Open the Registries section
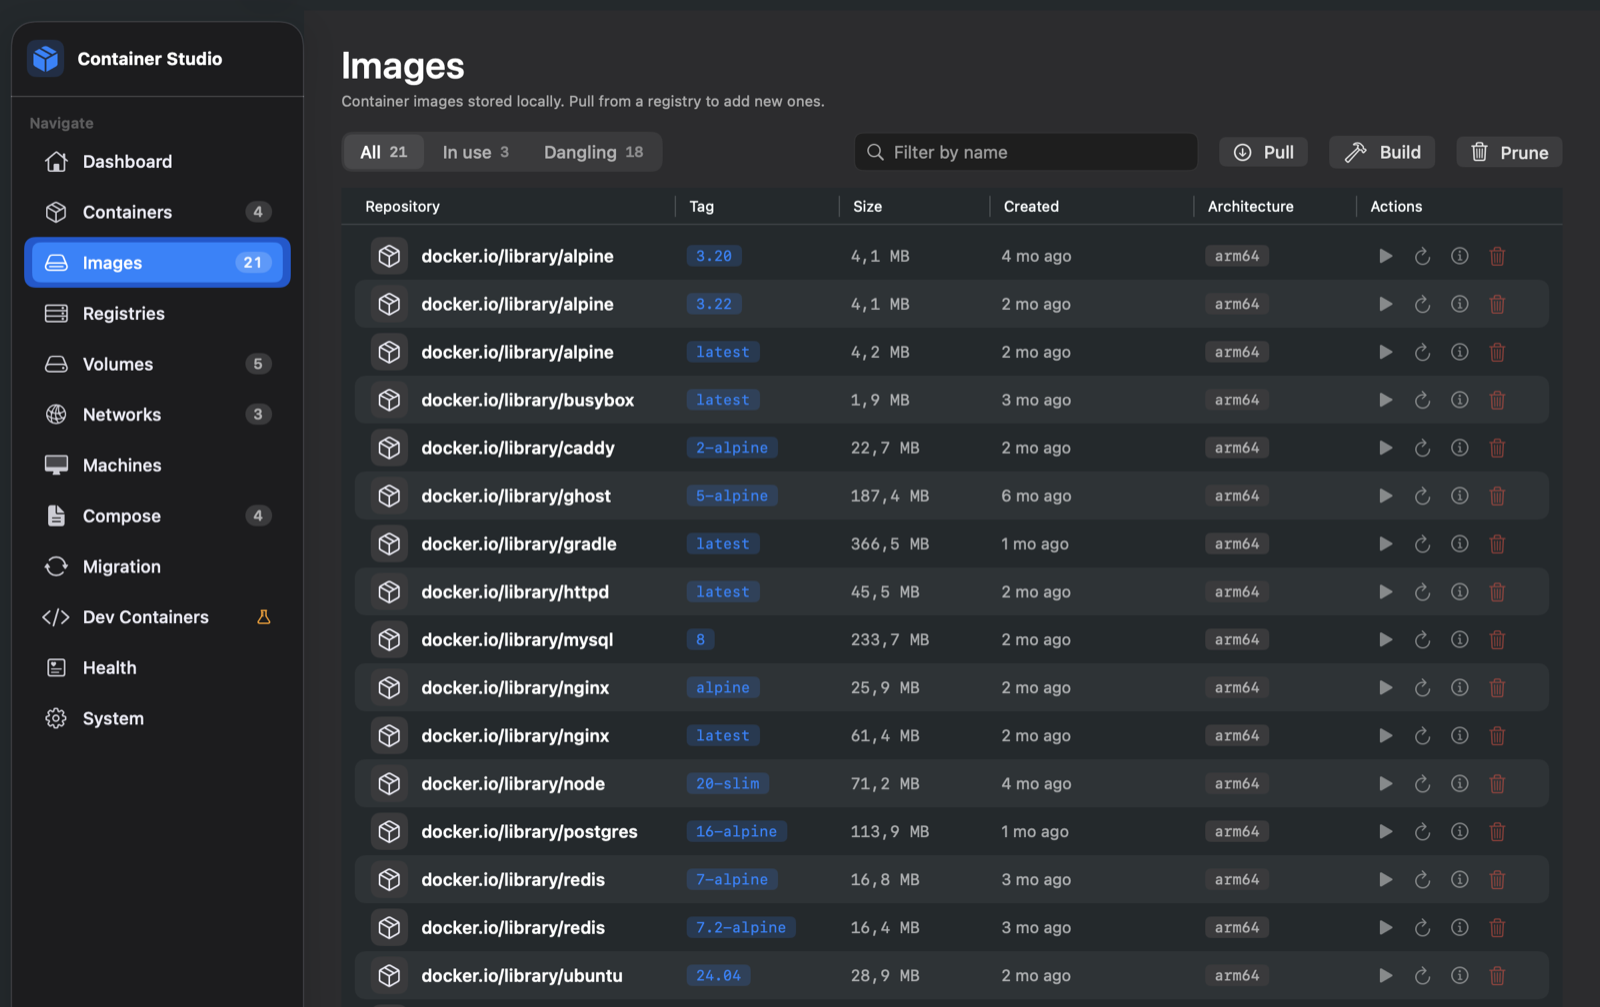Image resolution: width=1600 pixels, height=1007 pixels. point(157,313)
